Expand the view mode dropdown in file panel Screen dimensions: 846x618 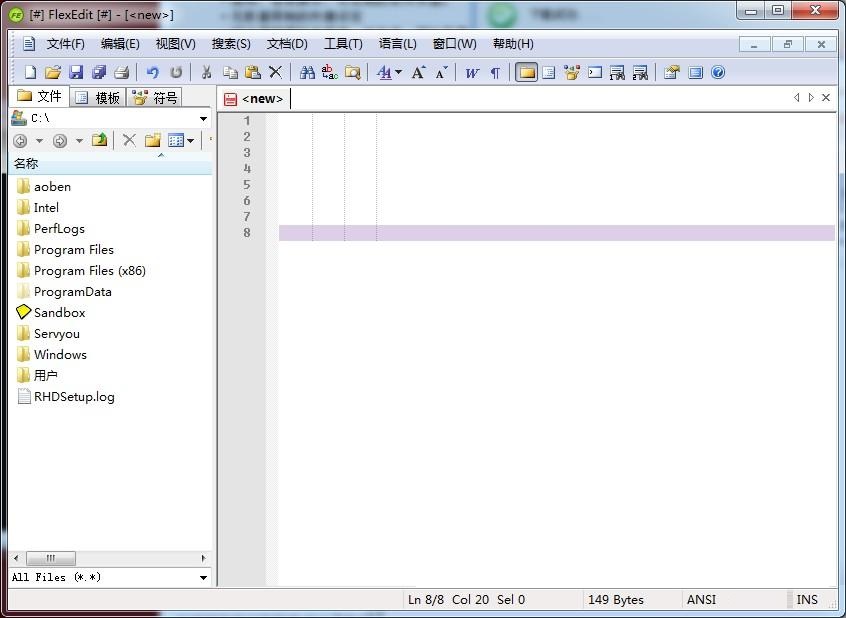pos(190,141)
